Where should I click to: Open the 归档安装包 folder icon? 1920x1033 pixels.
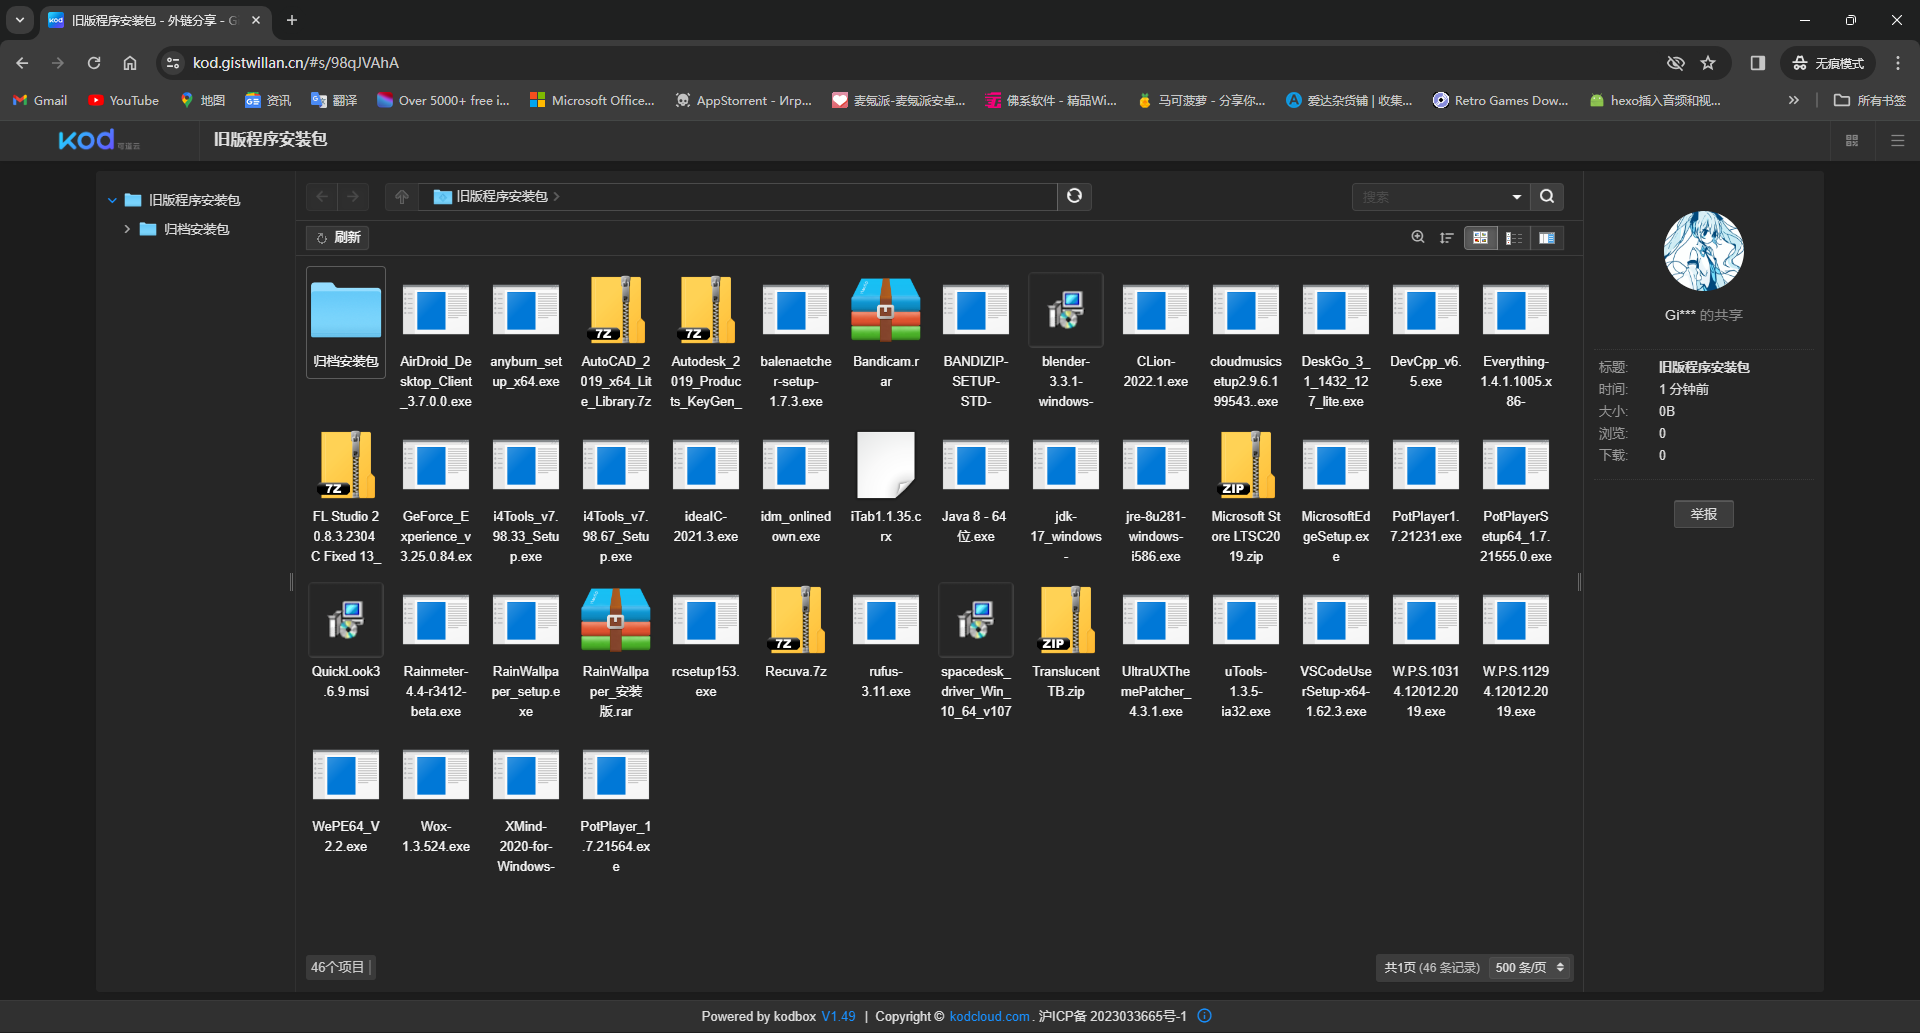tap(346, 310)
